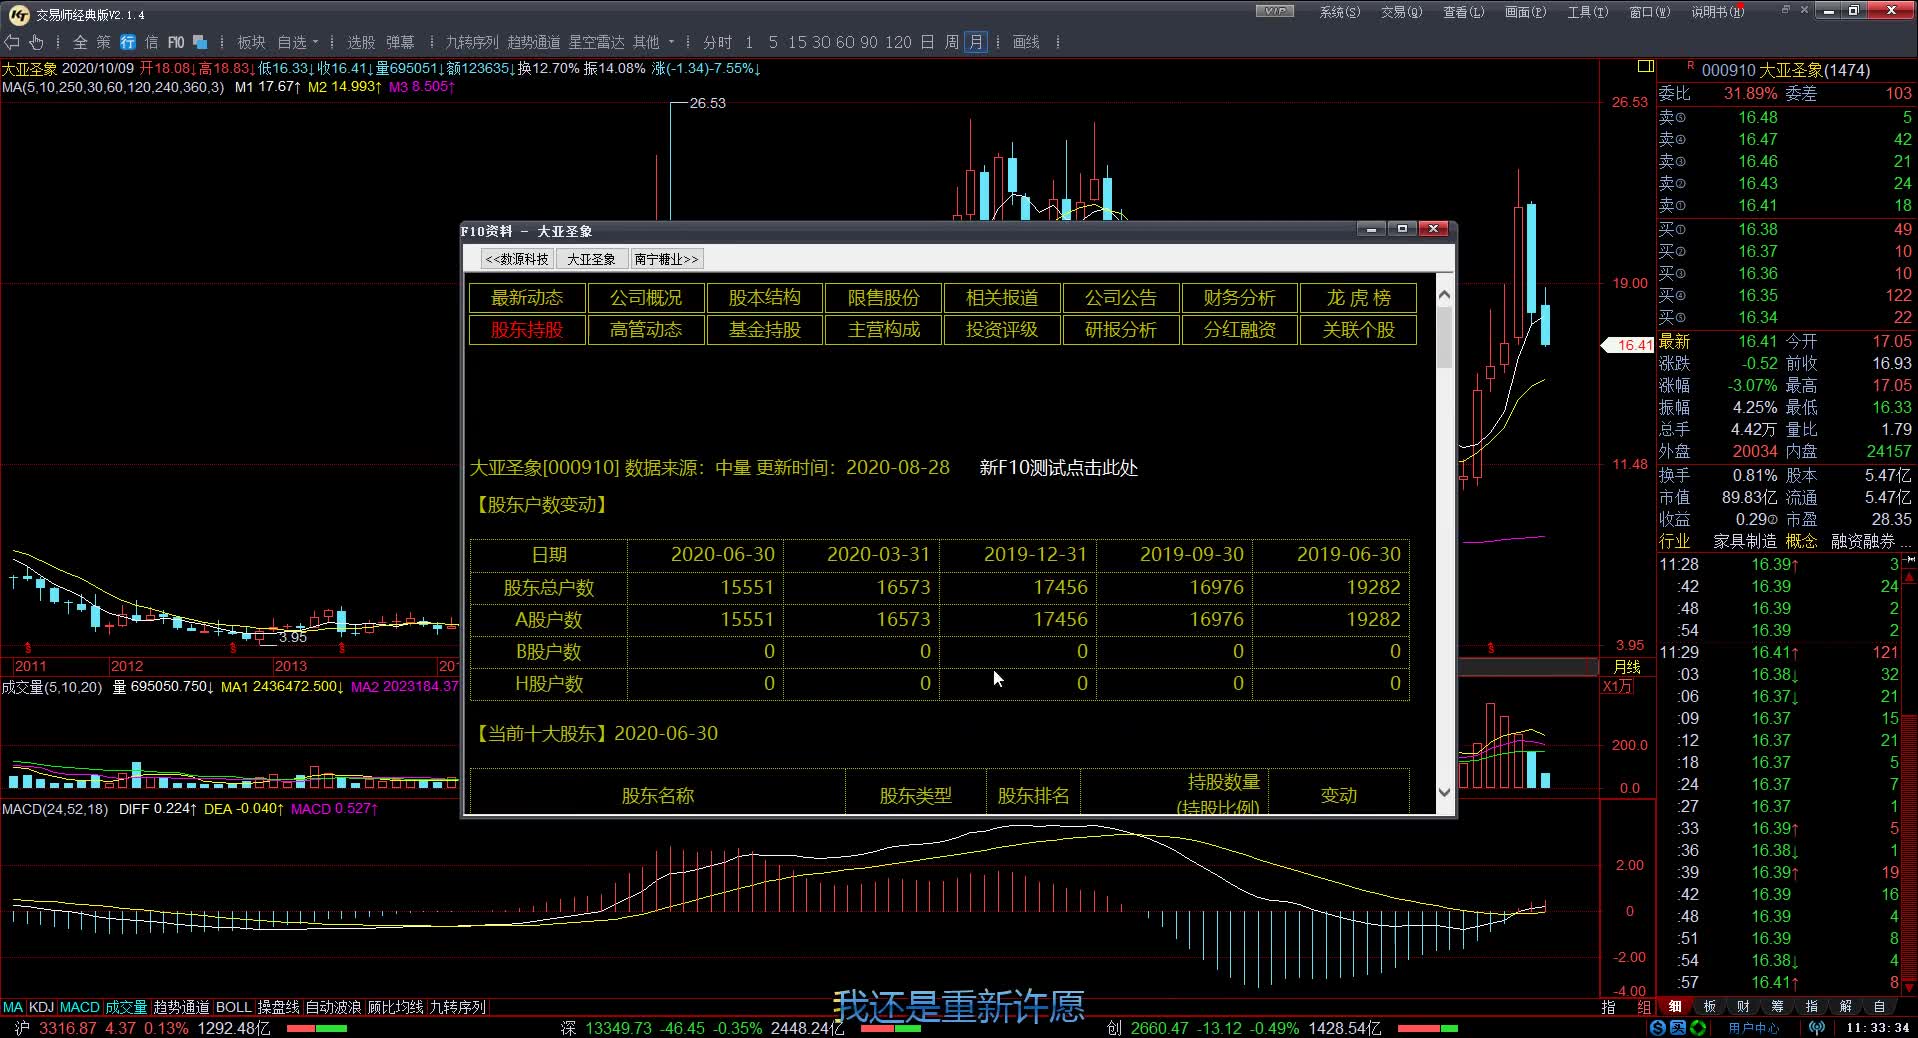Click the 板块 toolbar button

(251, 42)
